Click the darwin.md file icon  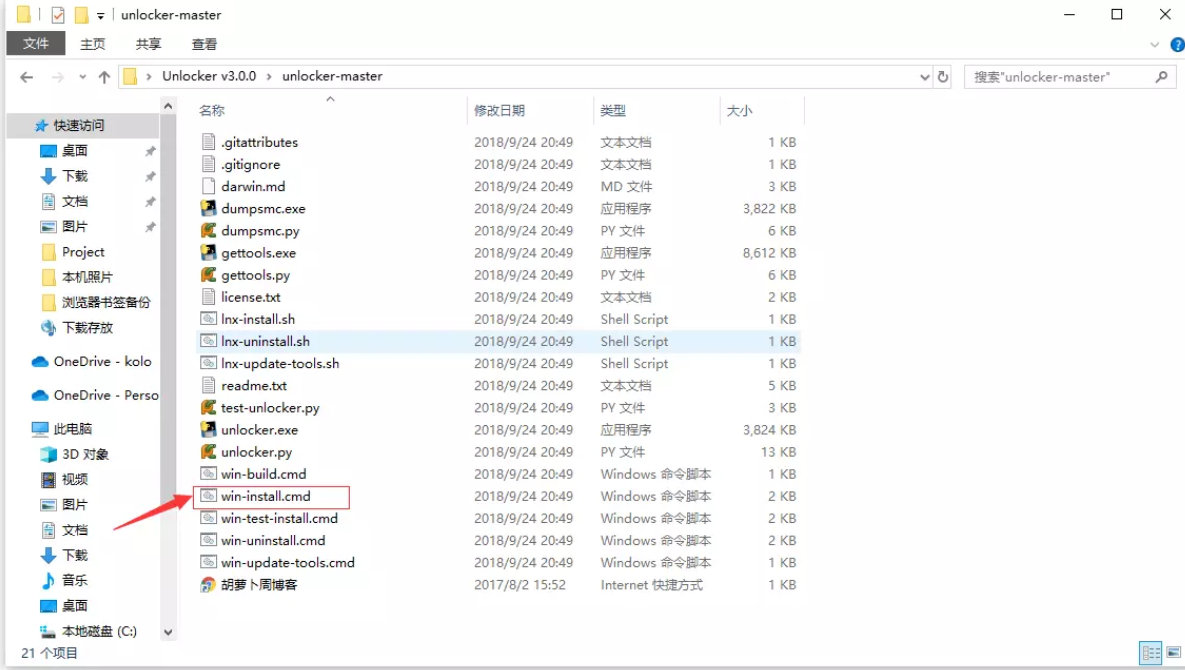coord(209,186)
